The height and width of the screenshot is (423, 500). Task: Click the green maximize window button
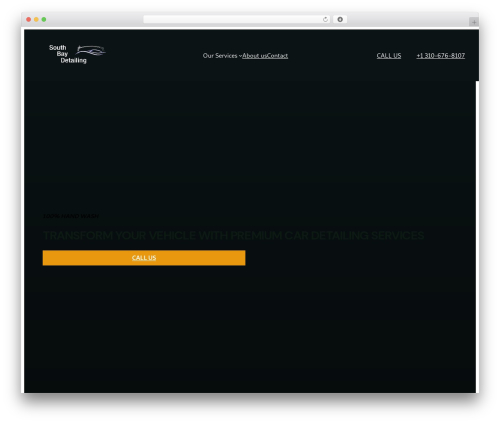tap(44, 19)
